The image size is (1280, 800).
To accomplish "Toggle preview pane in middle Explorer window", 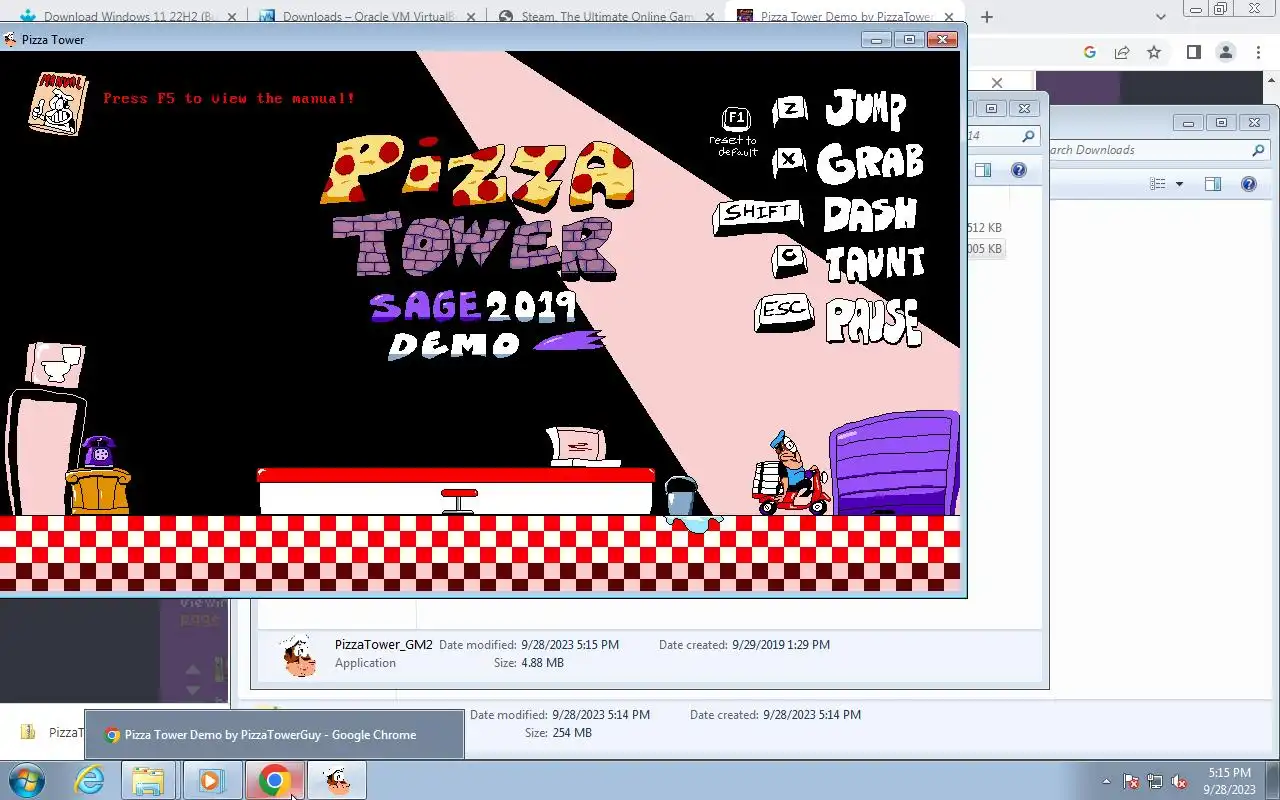I will tap(983, 170).
